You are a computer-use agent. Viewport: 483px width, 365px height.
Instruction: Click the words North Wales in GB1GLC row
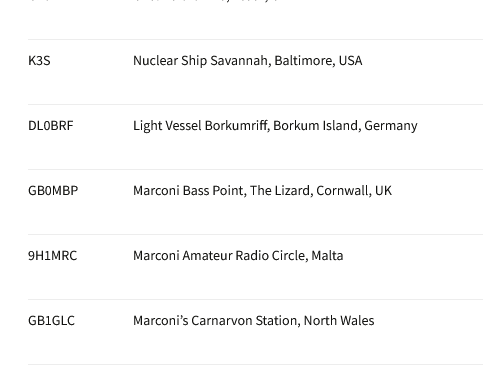coord(339,321)
